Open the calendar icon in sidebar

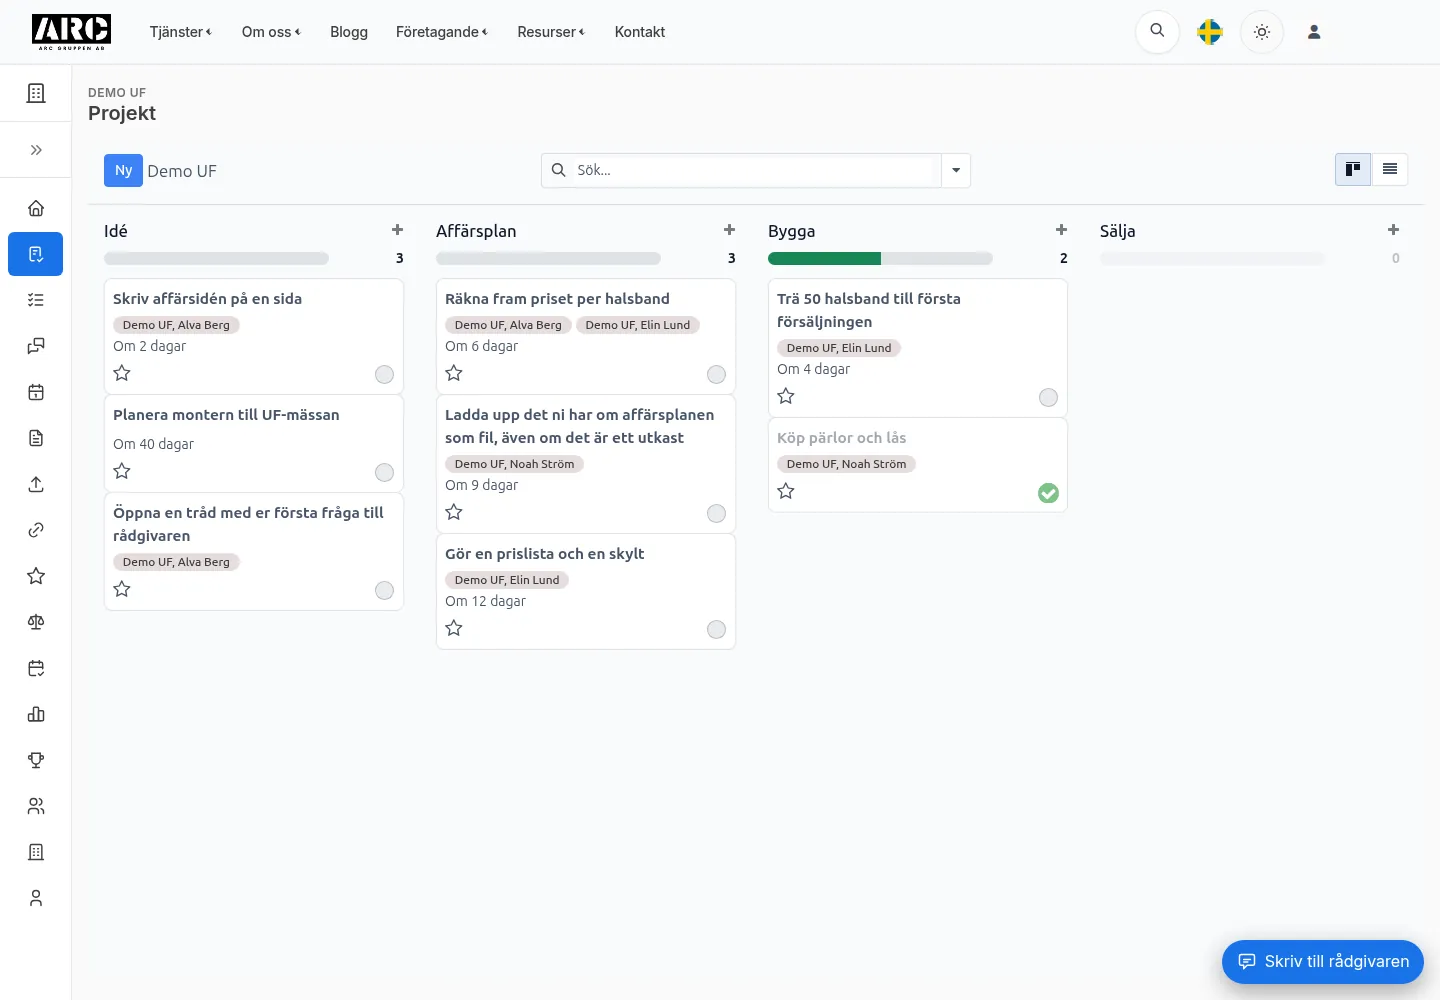point(36,392)
